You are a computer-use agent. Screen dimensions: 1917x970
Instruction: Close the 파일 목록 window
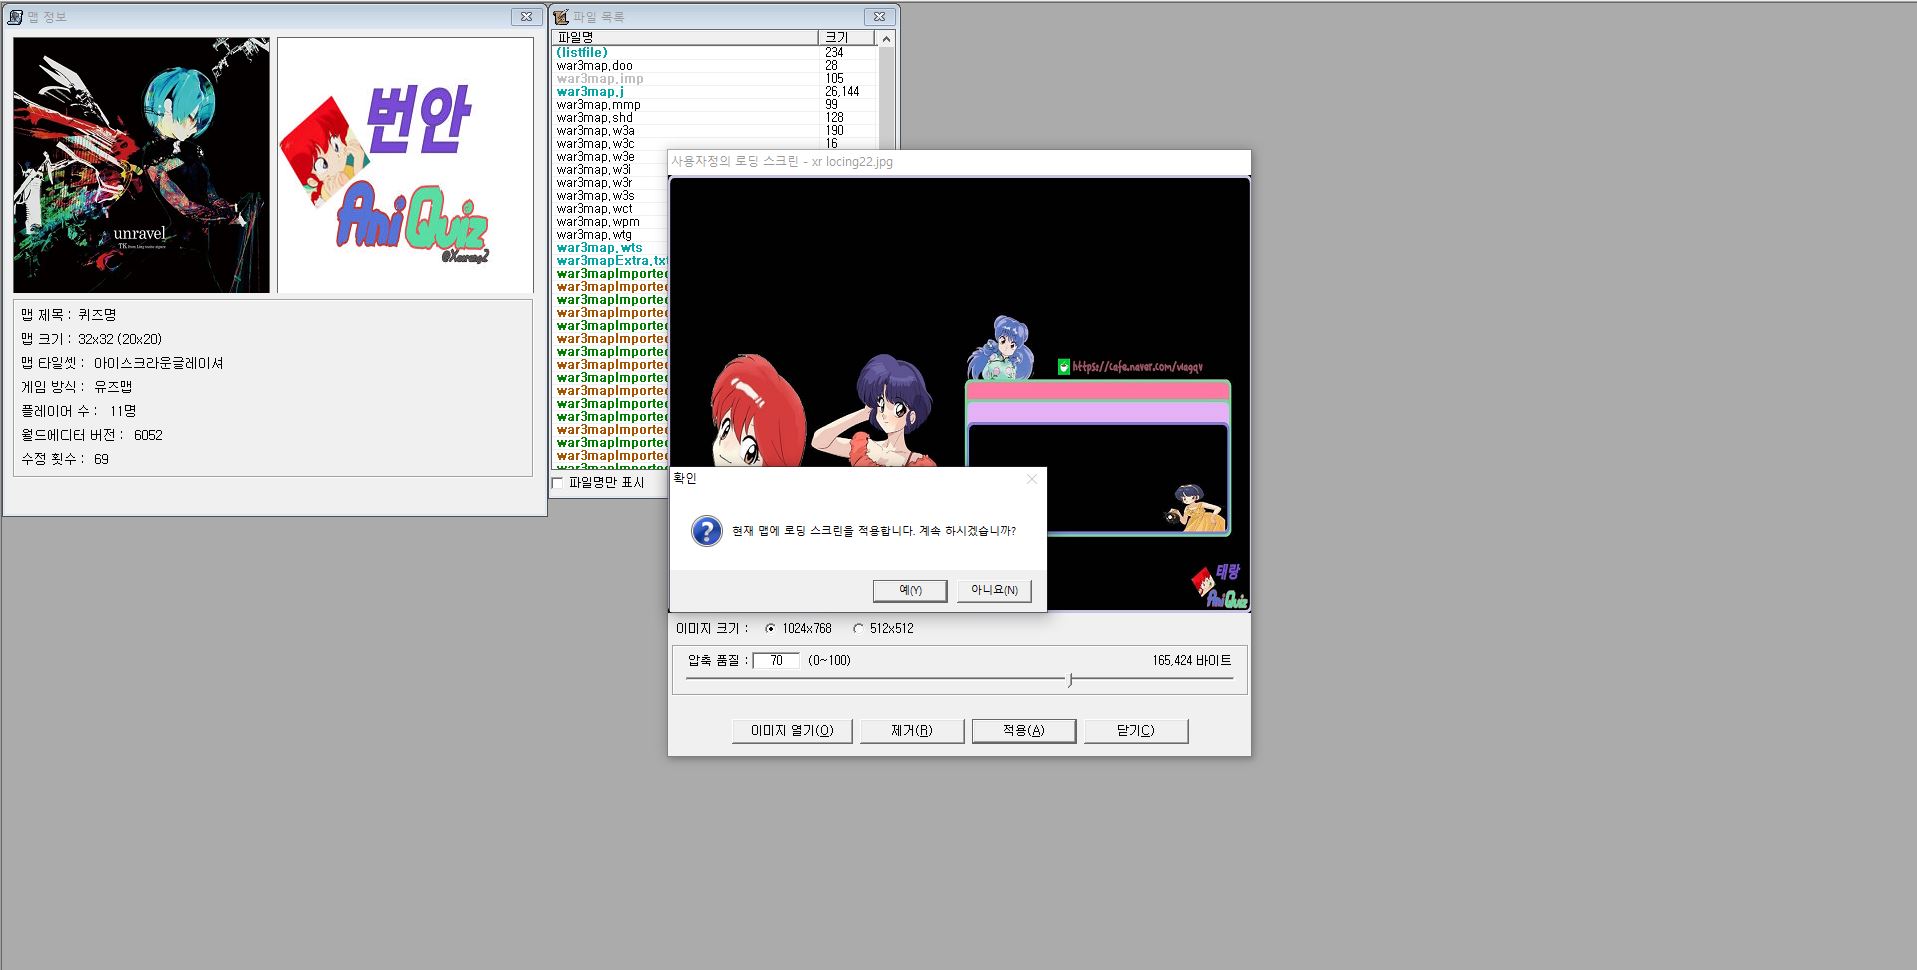[879, 16]
